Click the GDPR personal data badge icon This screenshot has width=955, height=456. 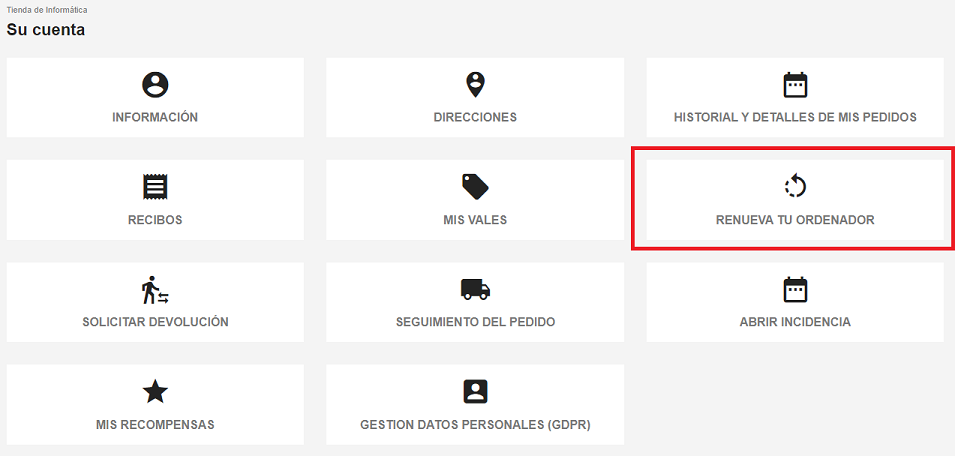coord(475,391)
